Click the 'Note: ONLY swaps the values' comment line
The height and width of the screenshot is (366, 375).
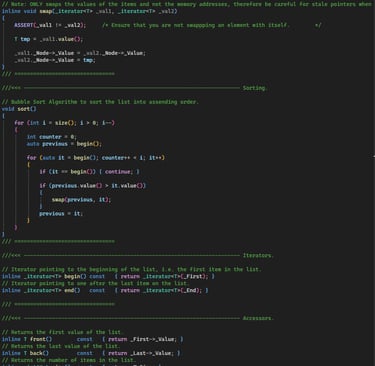pyautogui.click(x=187, y=4)
